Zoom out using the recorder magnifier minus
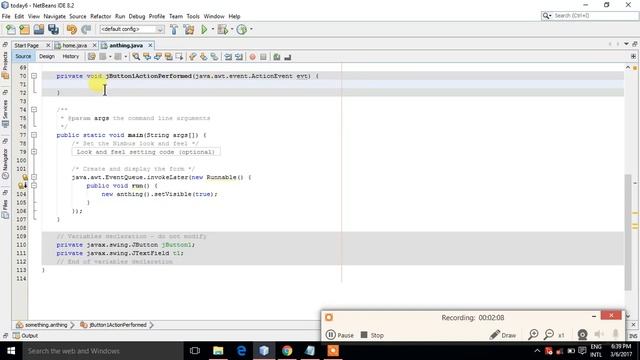 (549, 335)
